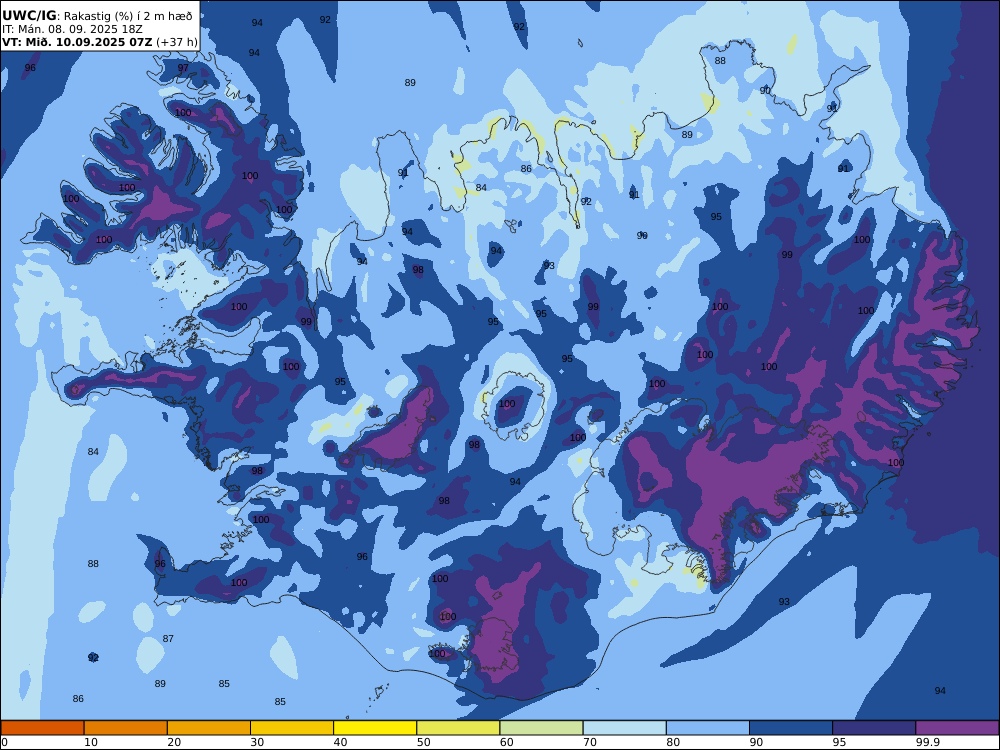The width and height of the screenshot is (1000, 750).
Task: Select the dark blue 90–95 legend band
Action: [x=791, y=728]
